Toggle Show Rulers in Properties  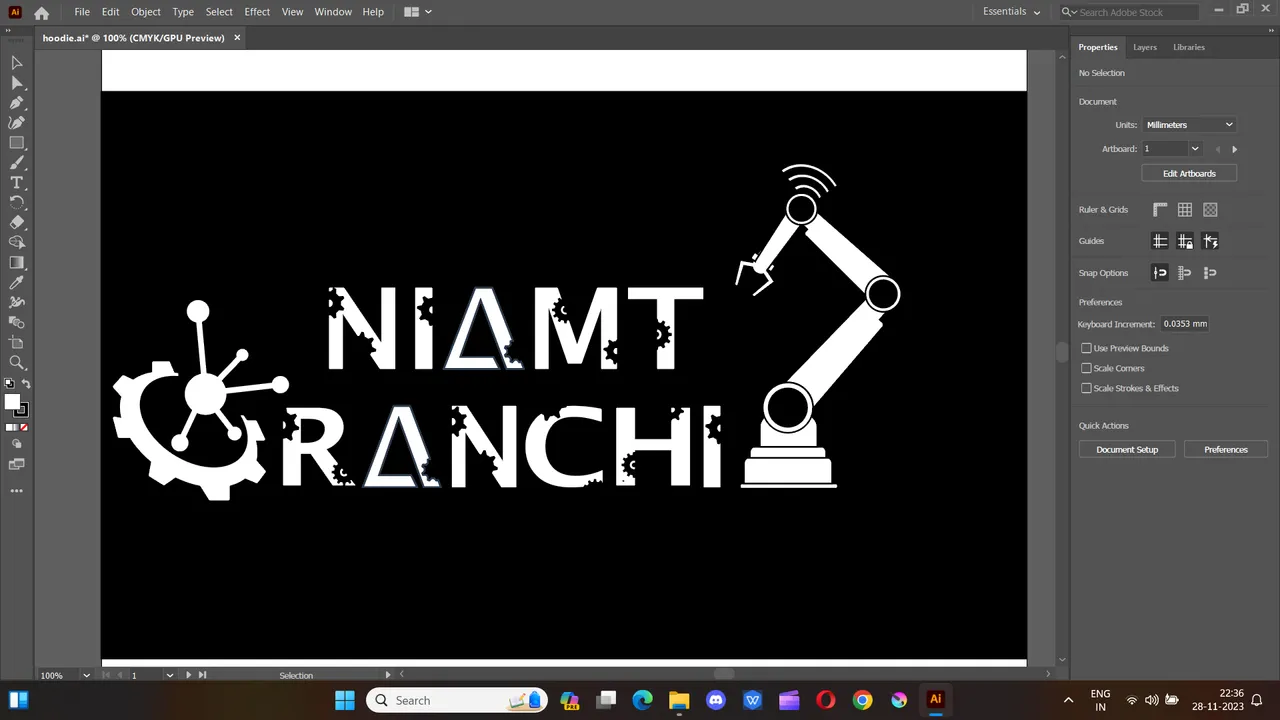pos(1160,210)
